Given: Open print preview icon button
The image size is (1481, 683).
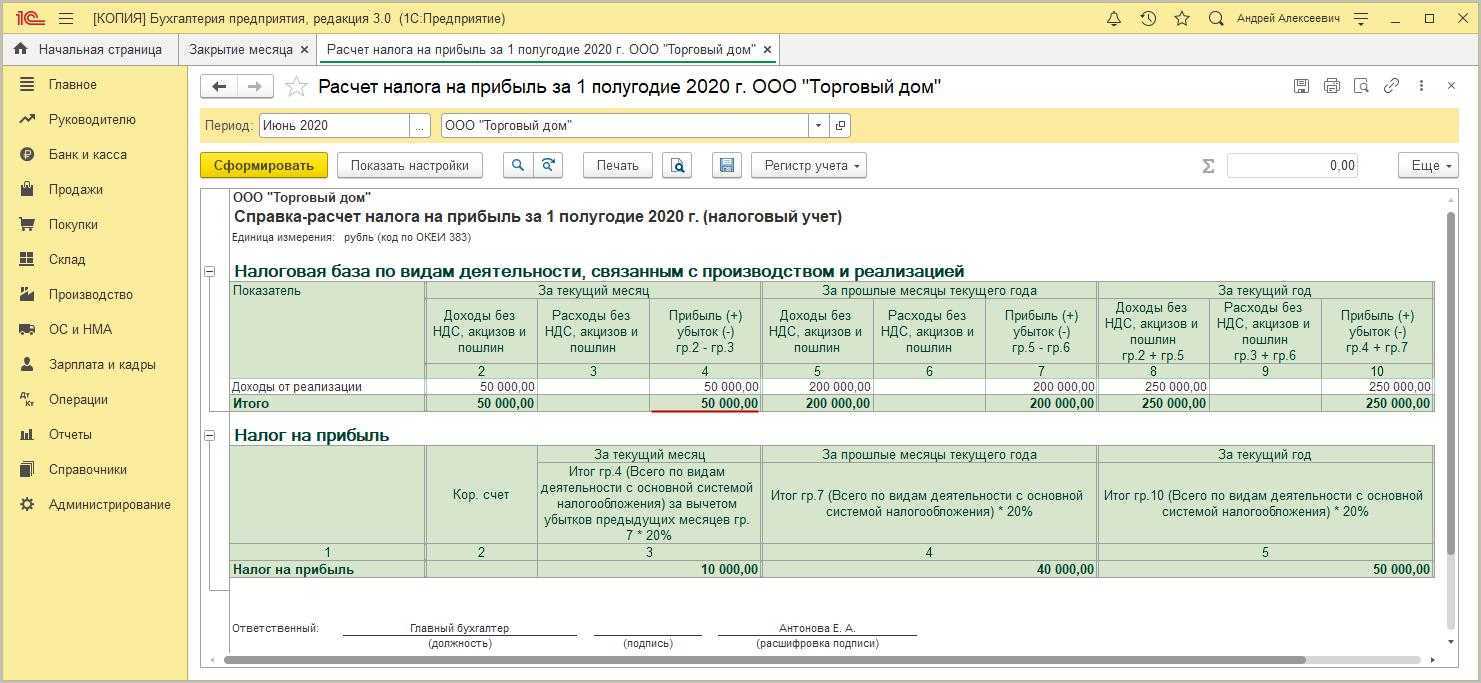Looking at the screenshot, I should point(678,165).
